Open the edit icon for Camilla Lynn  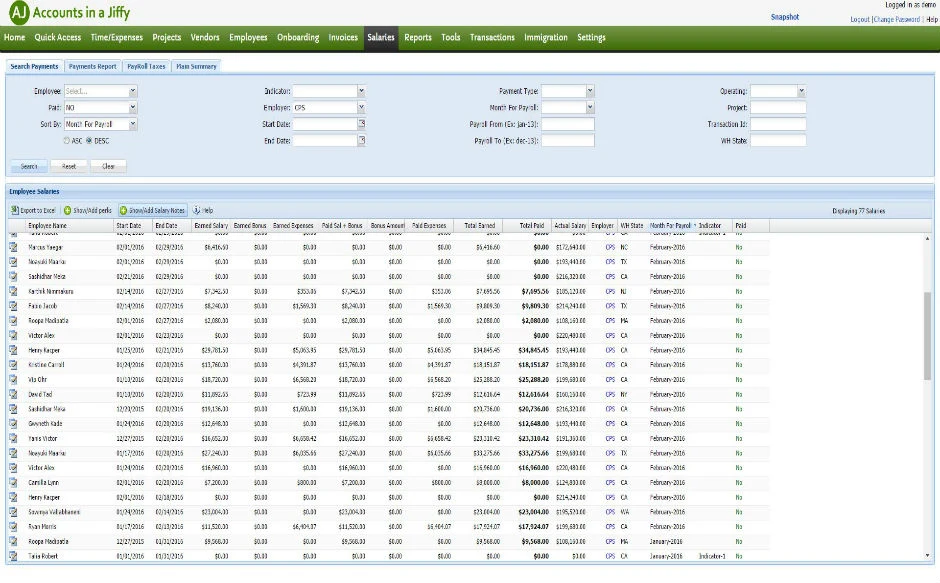tap(13, 482)
